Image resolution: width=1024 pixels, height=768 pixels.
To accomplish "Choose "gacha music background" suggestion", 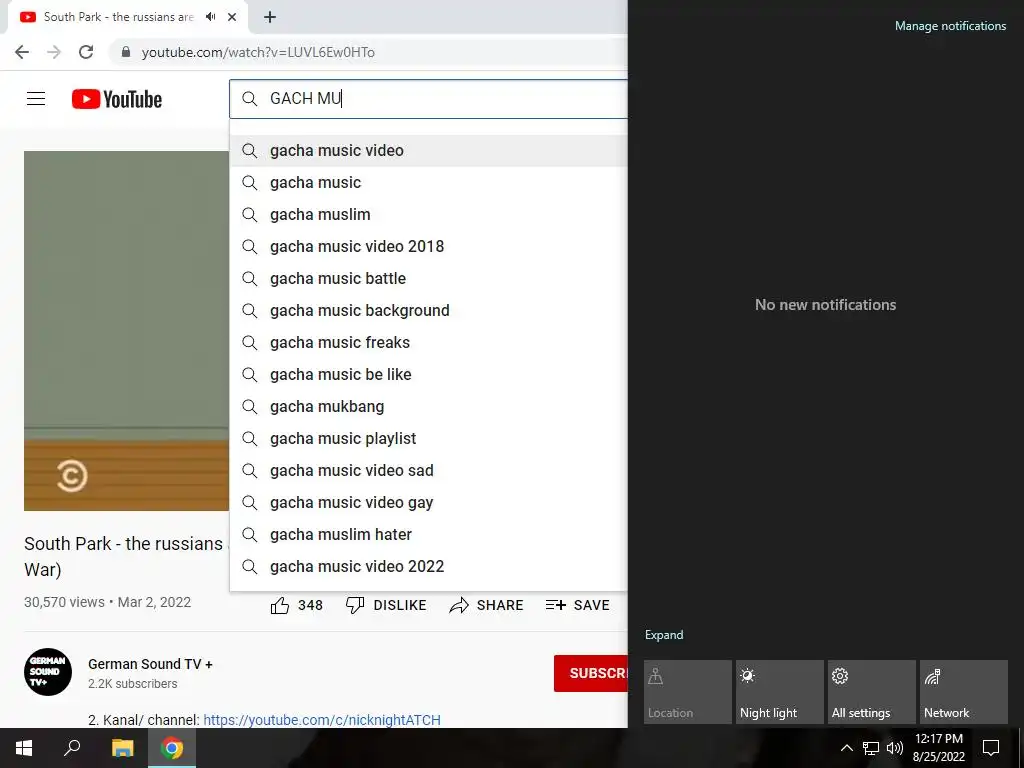I will [x=428, y=310].
